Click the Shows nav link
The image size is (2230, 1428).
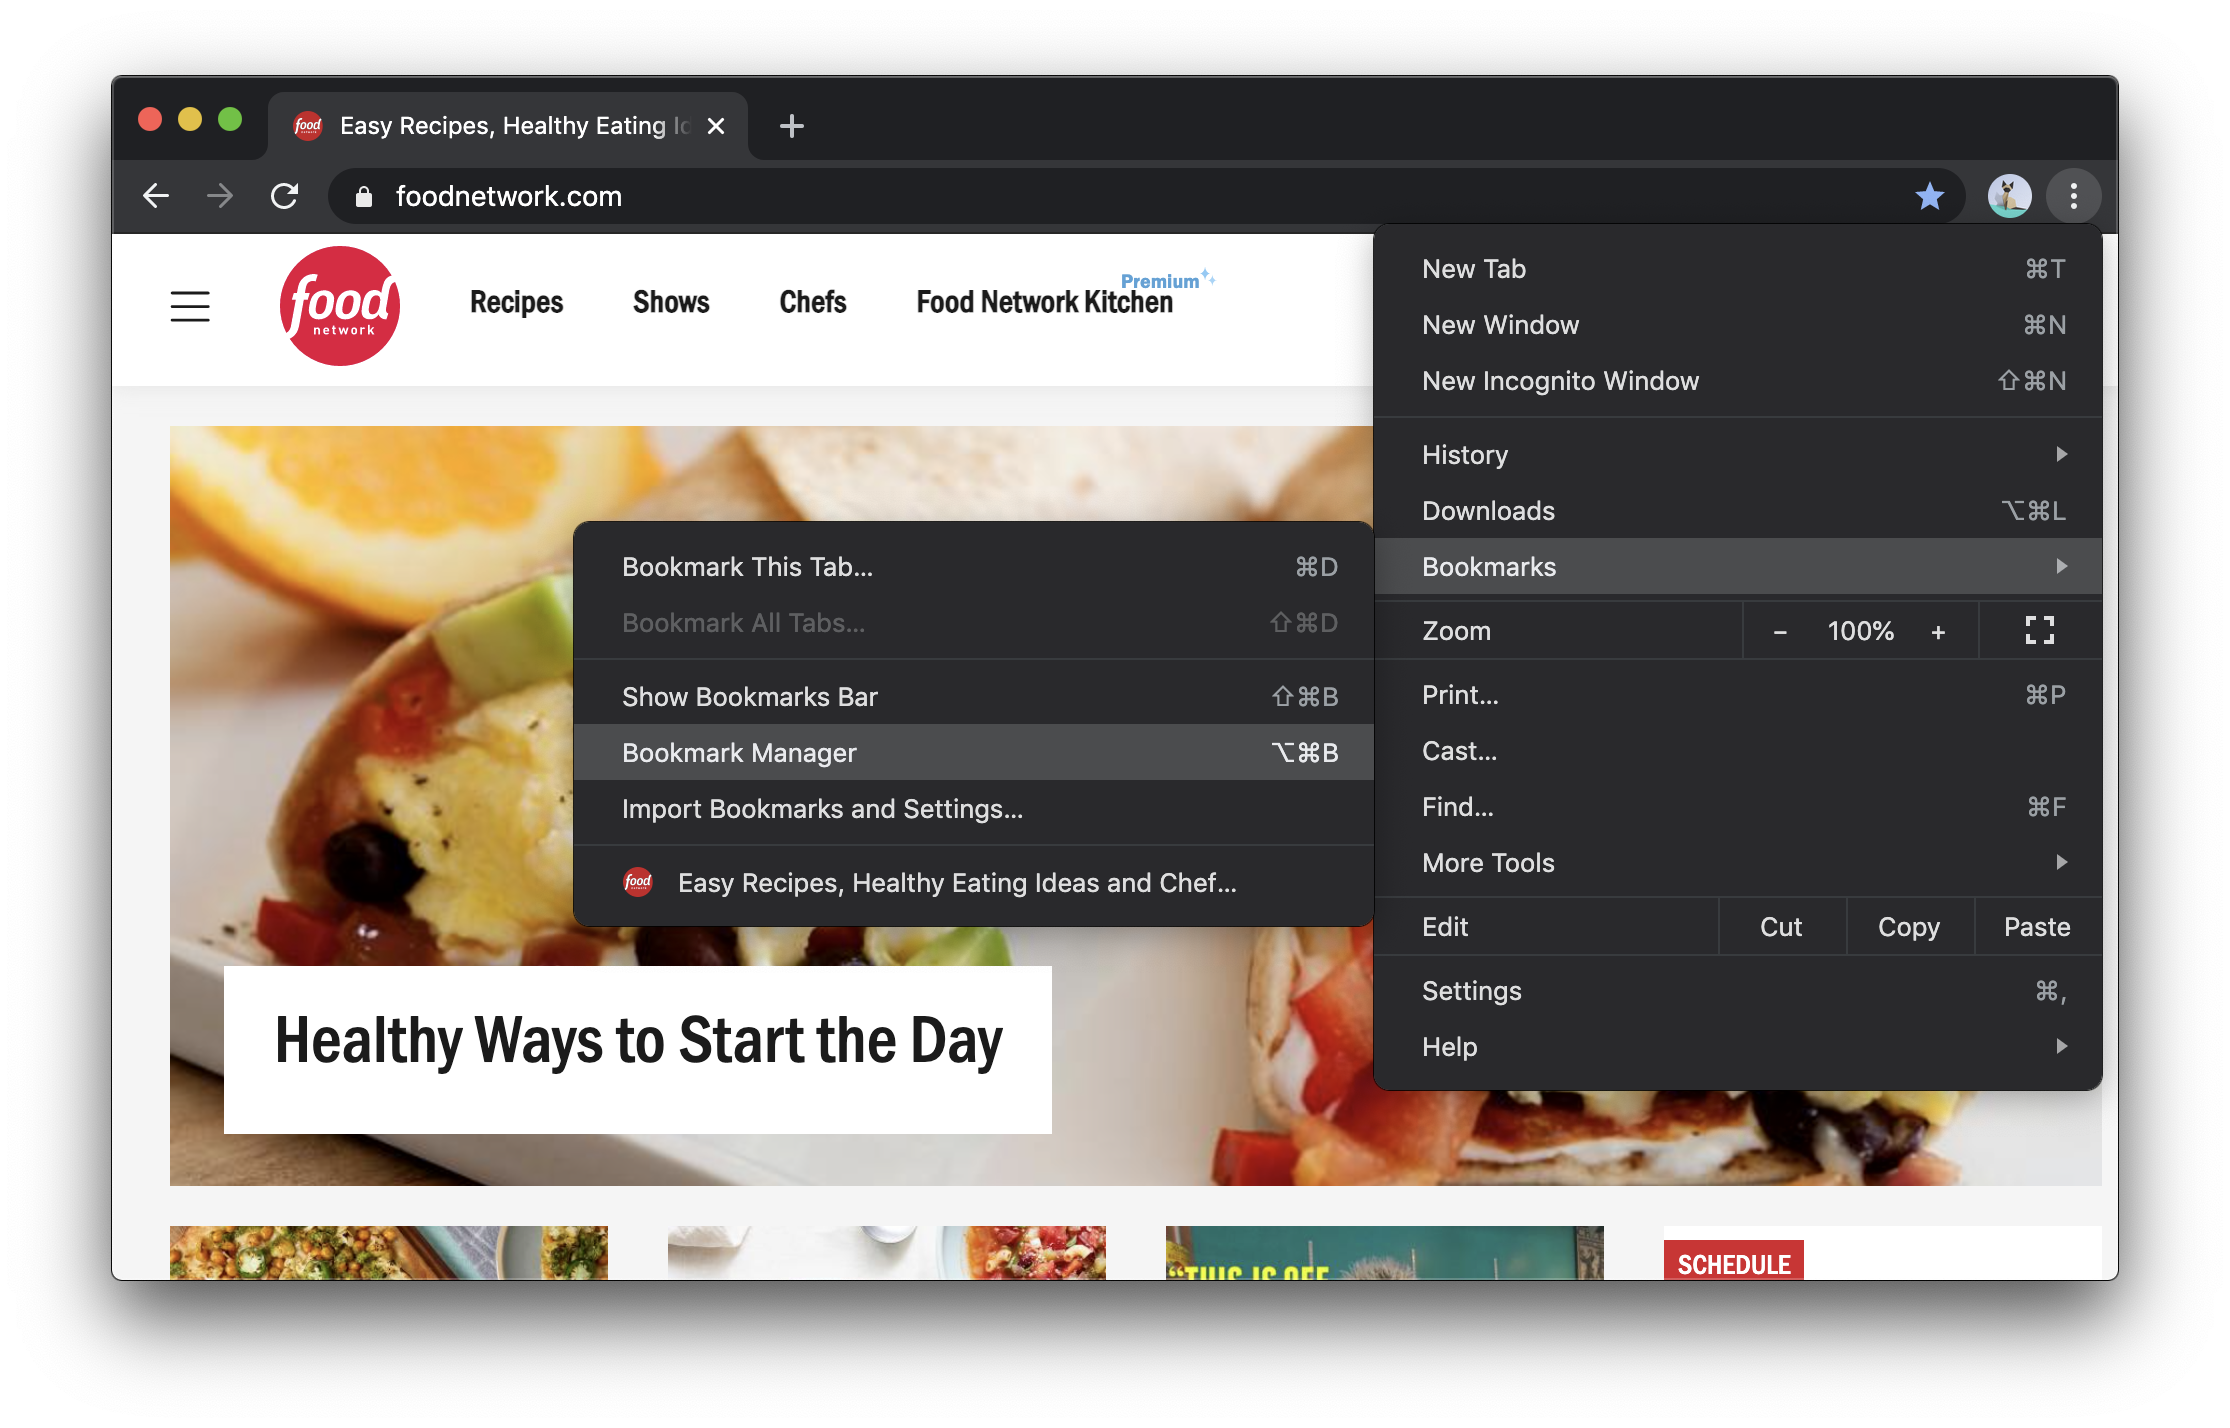pyautogui.click(x=671, y=302)
